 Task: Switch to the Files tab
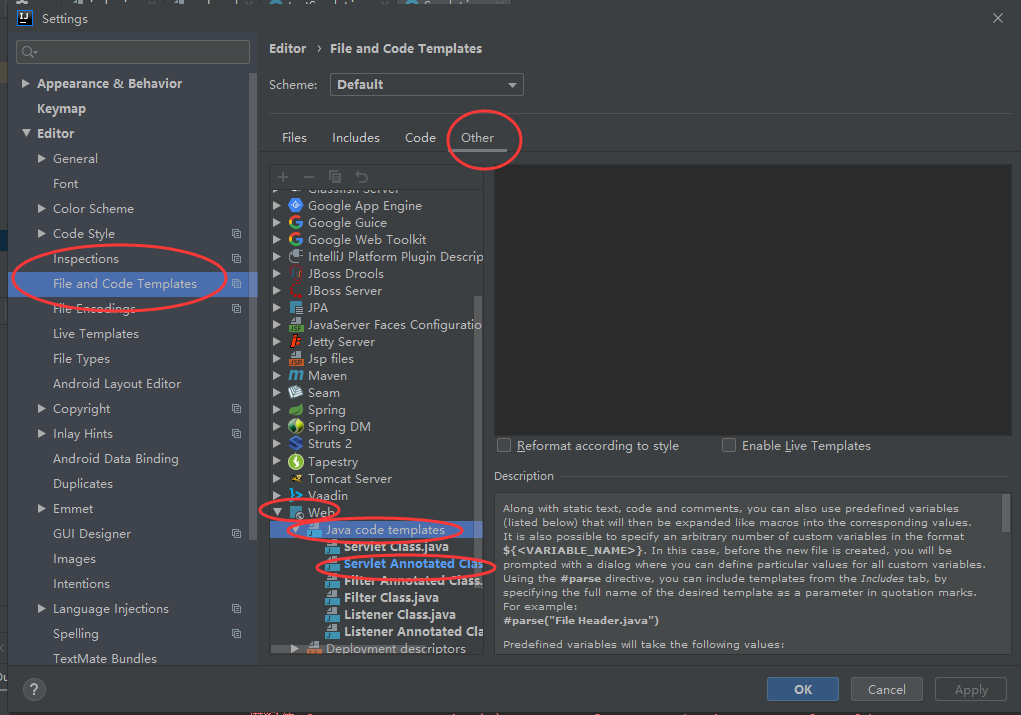(x=294, y=137)
